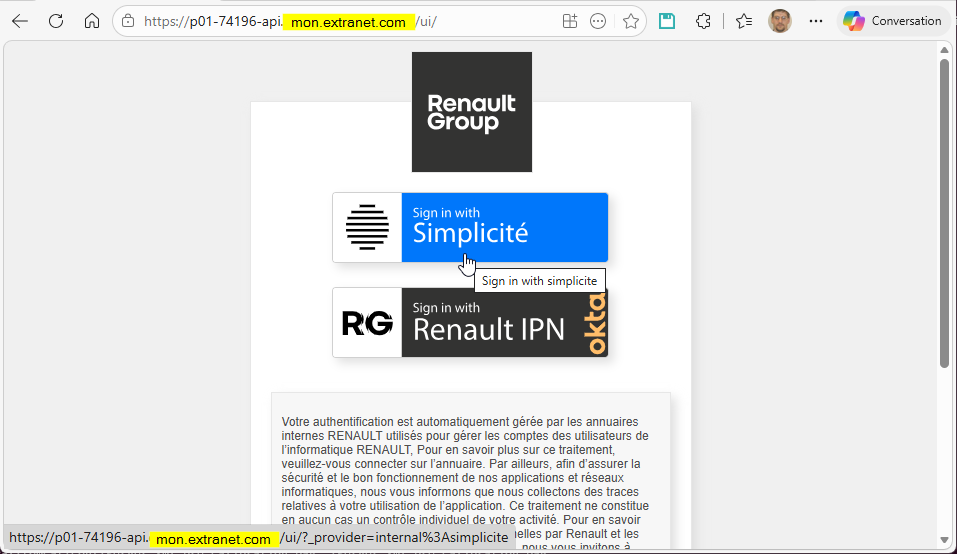Click the Simplicité striped circle logo

point(367,228)
